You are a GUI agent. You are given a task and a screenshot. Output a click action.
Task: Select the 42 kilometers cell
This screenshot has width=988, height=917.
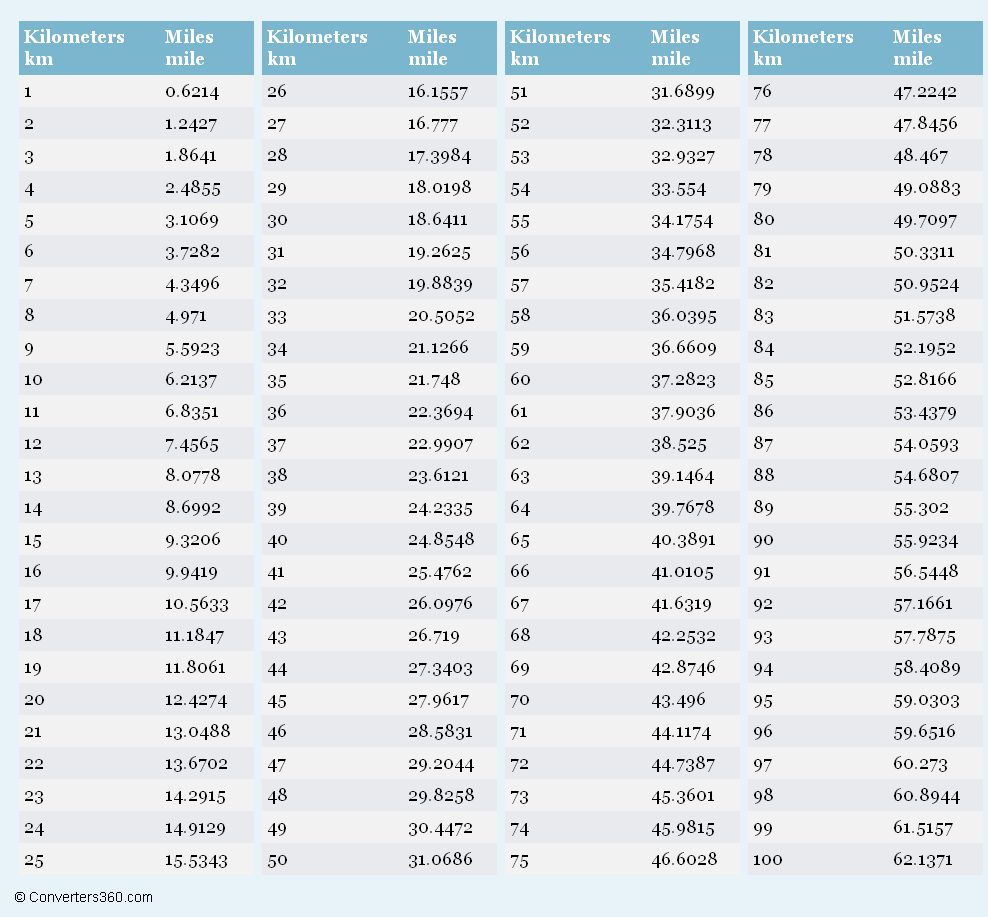point(277,604)
